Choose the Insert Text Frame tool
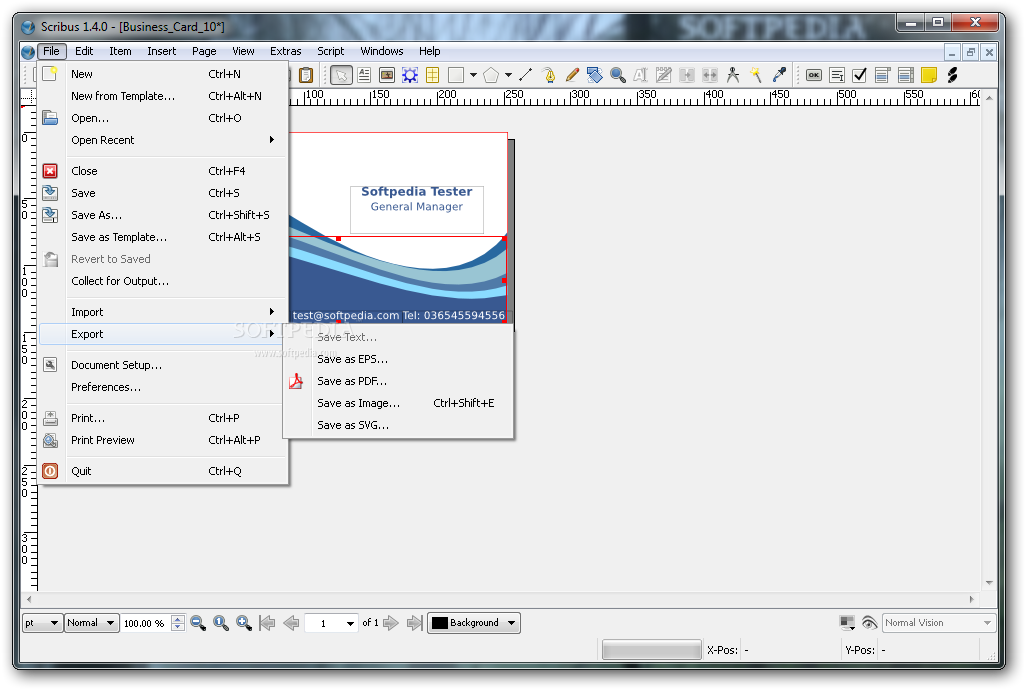 click(x=364, y=75)
